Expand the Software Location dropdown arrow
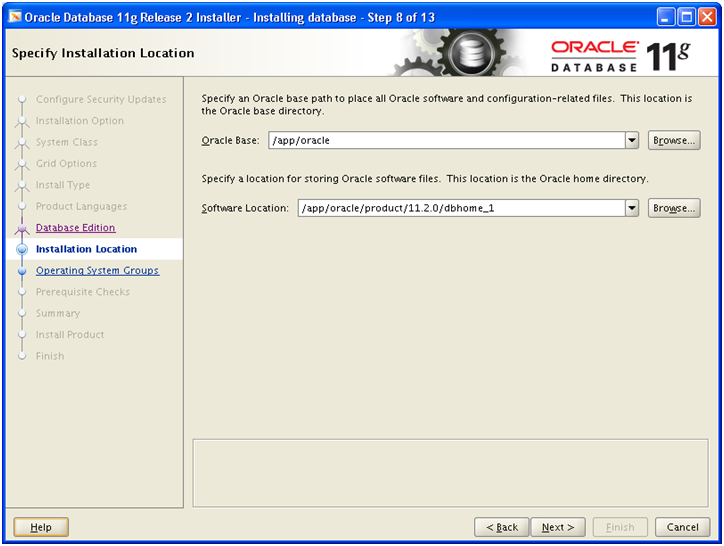 tap(632, 208)
